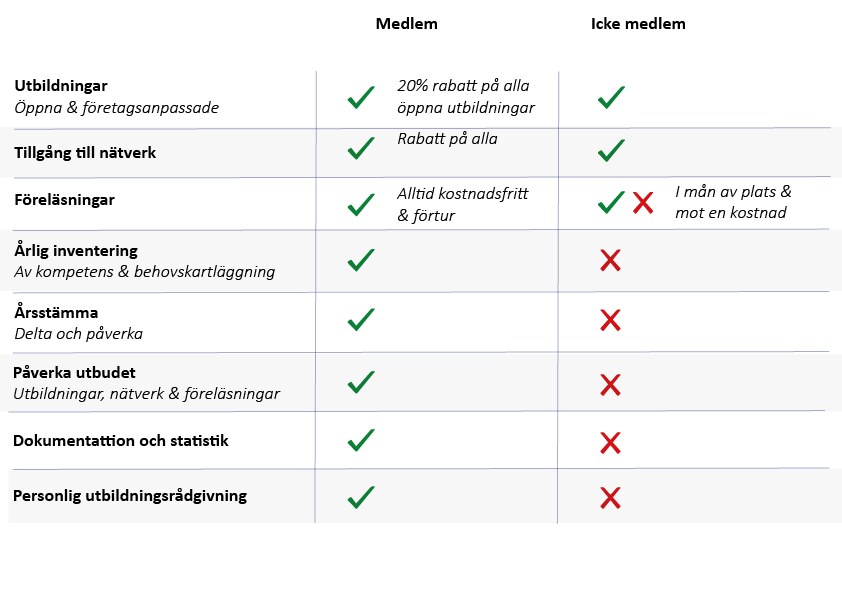Click red cross for Personlig utbildningsrådgivning
The width and height of the screenshot is (842, 595).
(610, 497)
